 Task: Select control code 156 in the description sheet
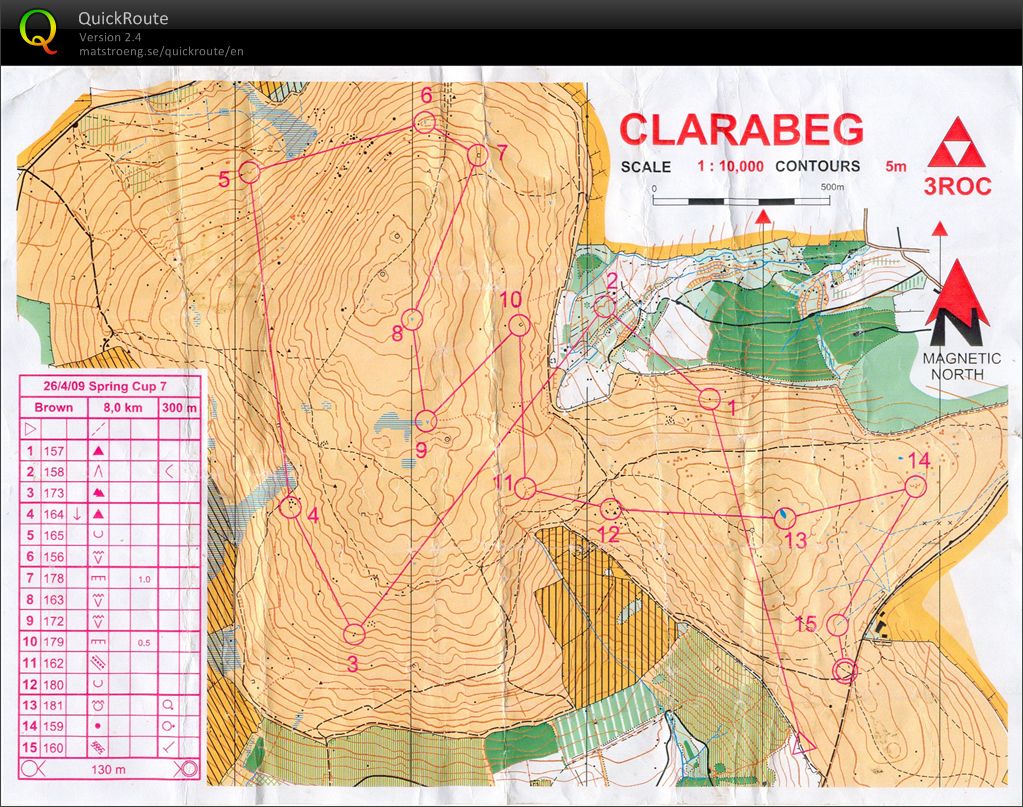click(53, 556)
